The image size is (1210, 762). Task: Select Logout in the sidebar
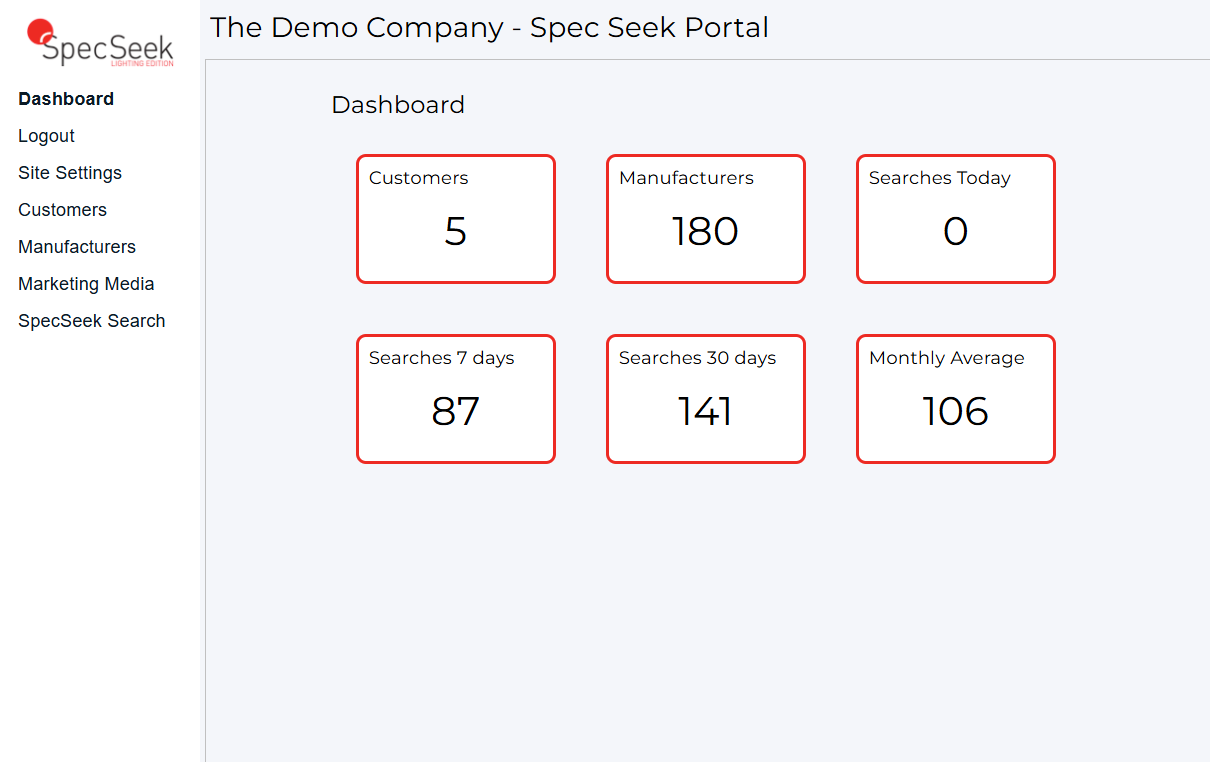click(x=46, y=136)
